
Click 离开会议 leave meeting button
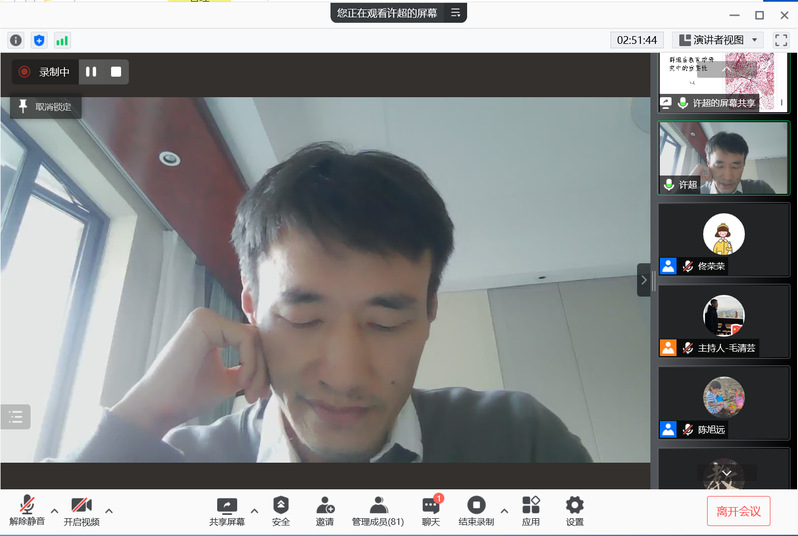click(738, 511)
